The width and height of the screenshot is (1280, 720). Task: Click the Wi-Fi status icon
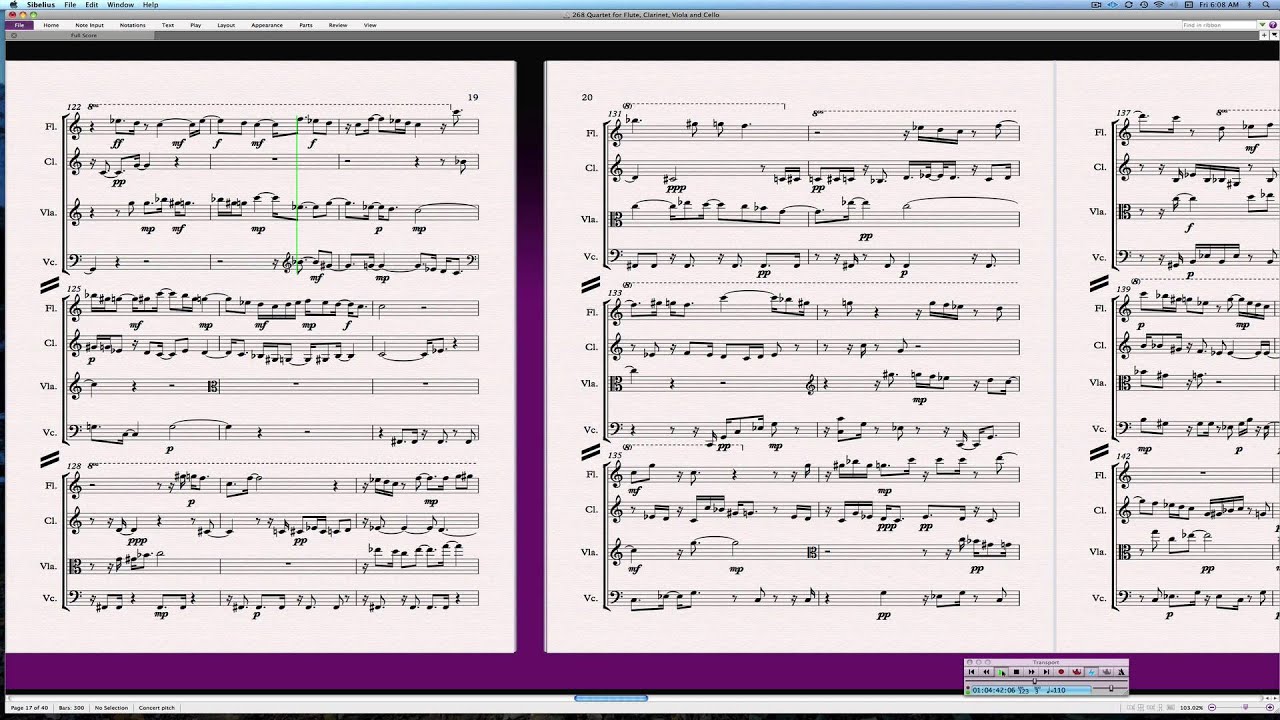click(1159, 5)
